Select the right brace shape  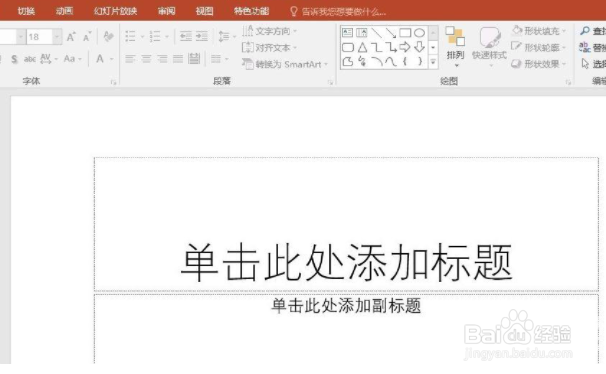click(x=420, y=61)
